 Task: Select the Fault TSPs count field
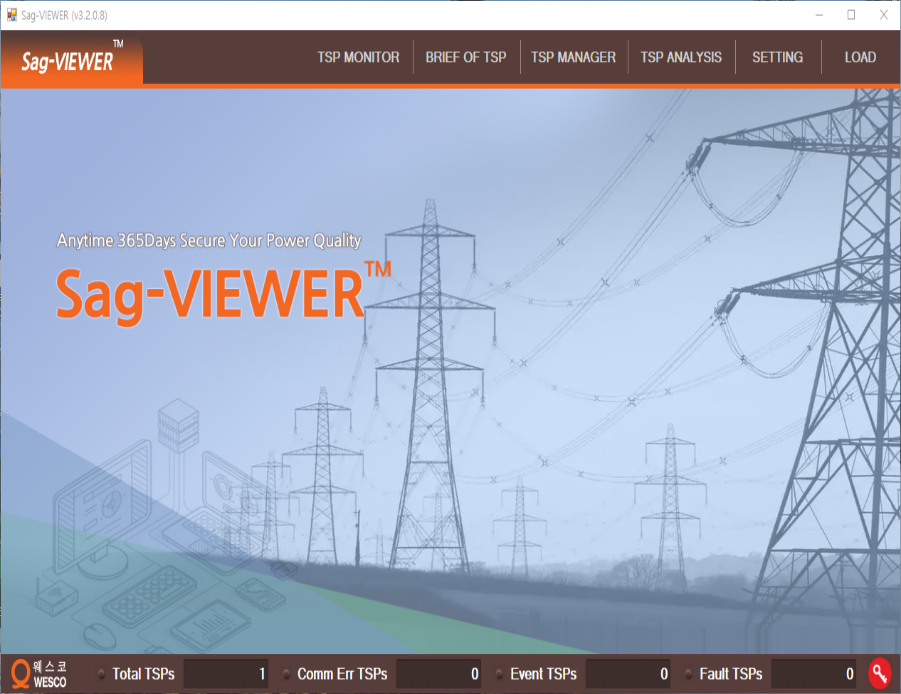[x=814, y=673]
